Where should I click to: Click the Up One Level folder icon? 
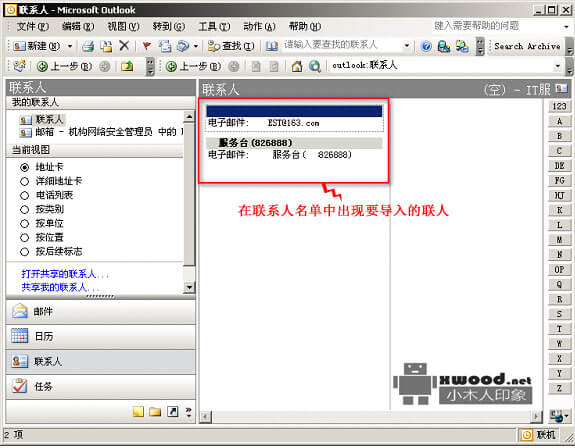[127, 66]
